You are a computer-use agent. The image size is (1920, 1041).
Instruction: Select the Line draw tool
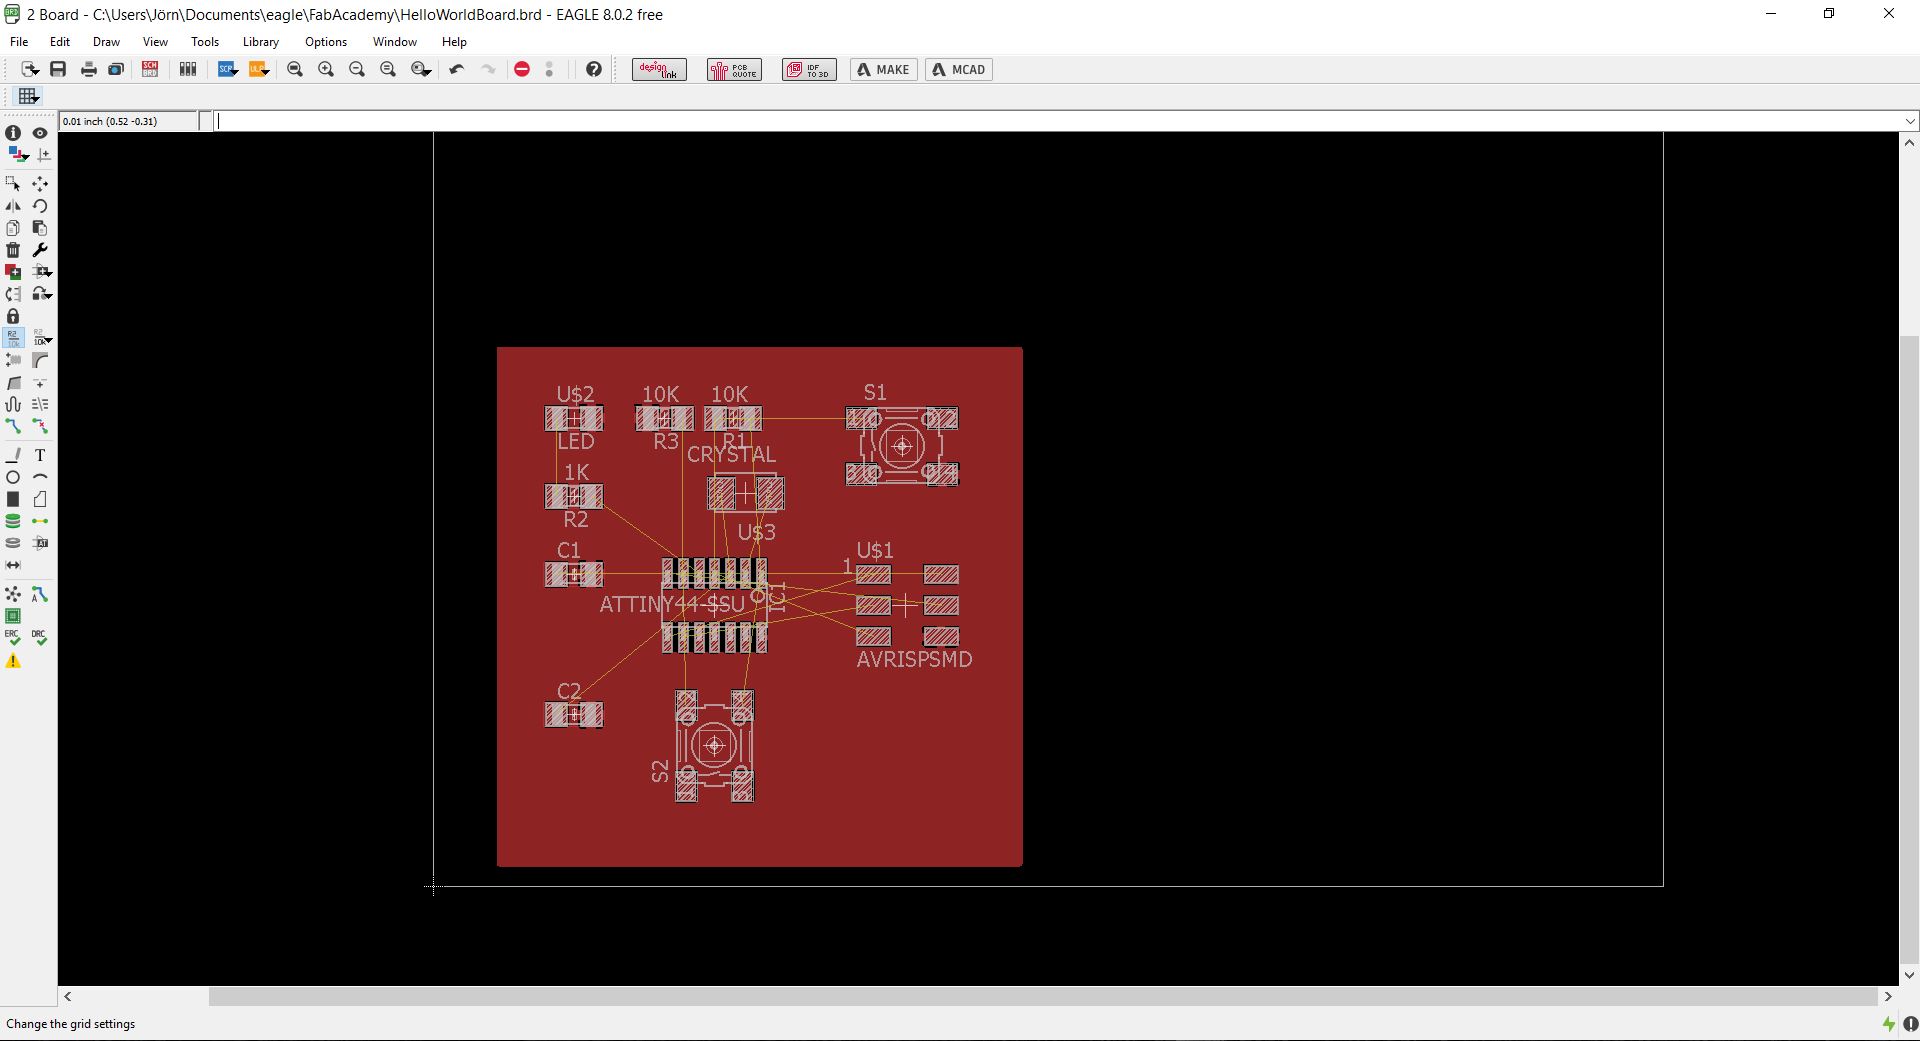[x=13, y=455]
